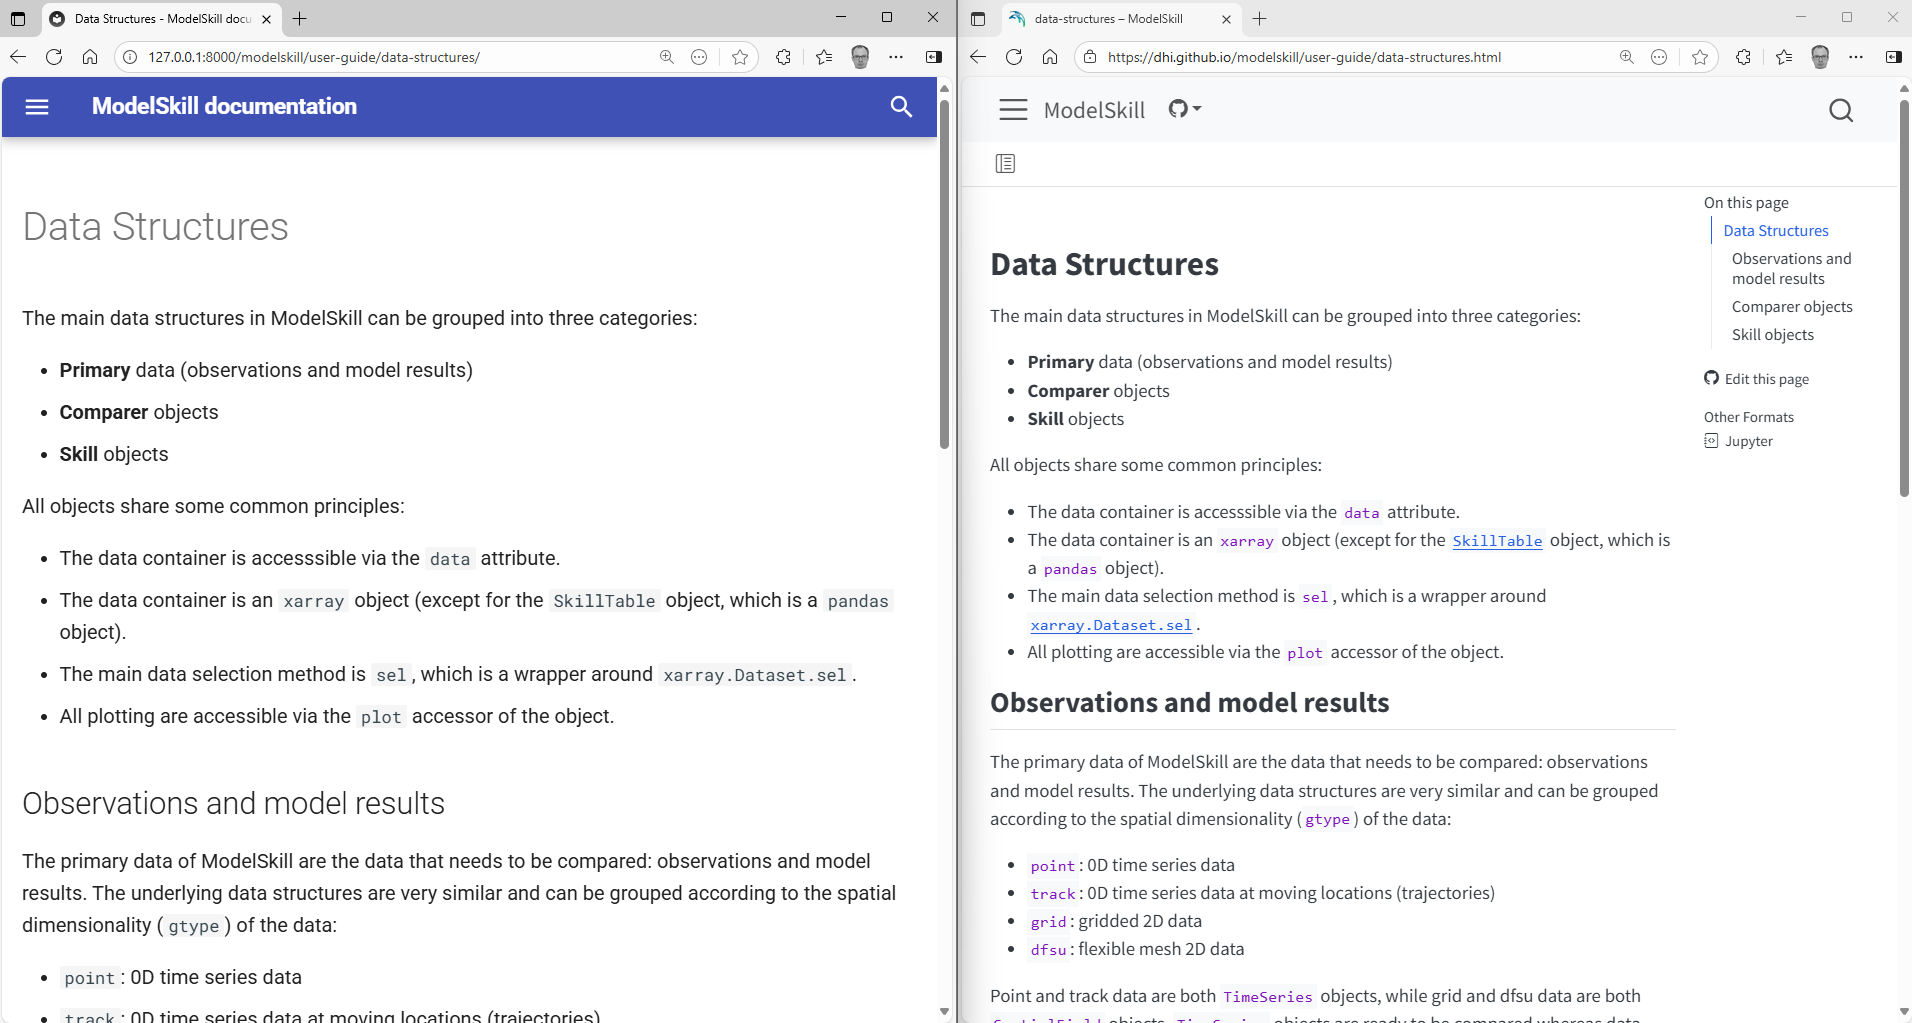Click ModelSkill documentation title in left header
This screenshot has width=1912, height=1023.
224,106
